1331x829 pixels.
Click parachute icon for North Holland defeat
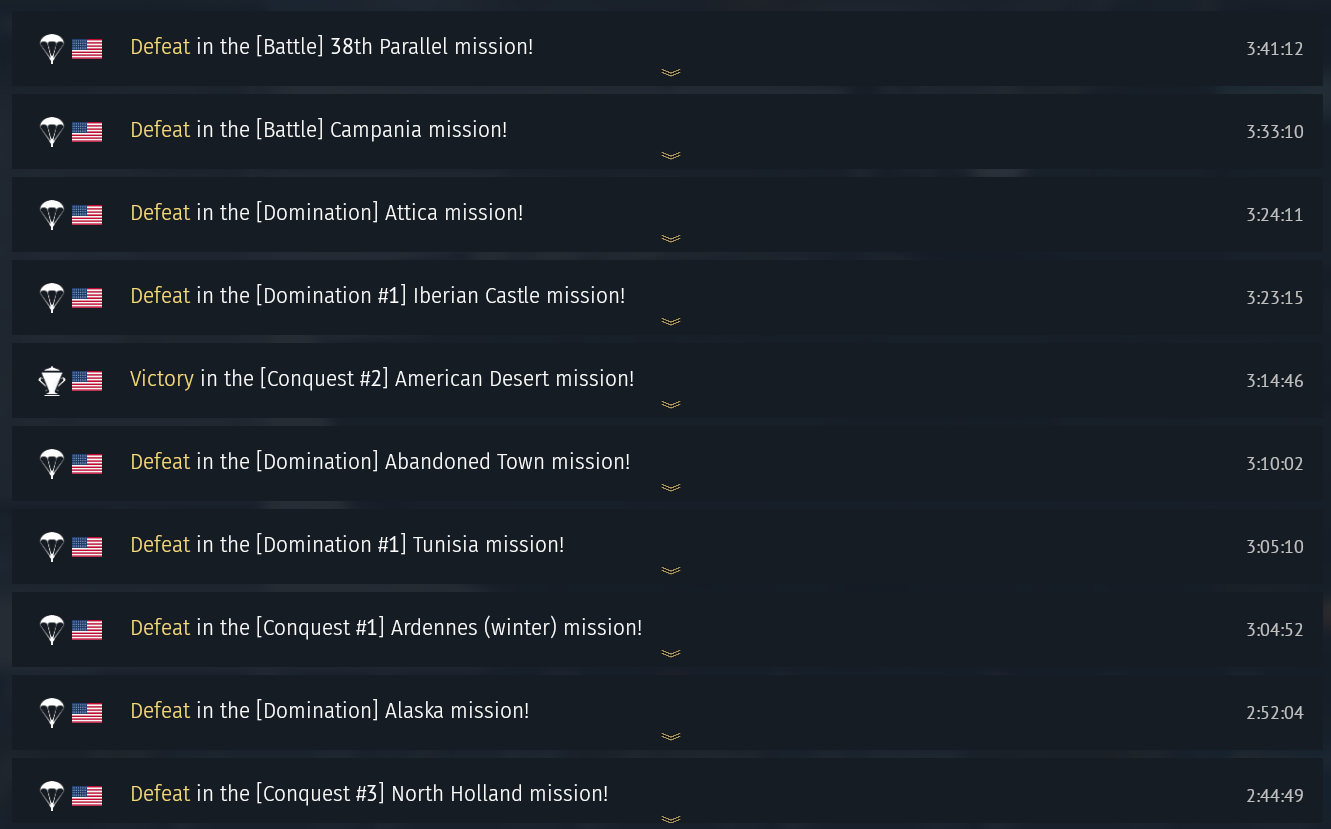pos(51,795)
